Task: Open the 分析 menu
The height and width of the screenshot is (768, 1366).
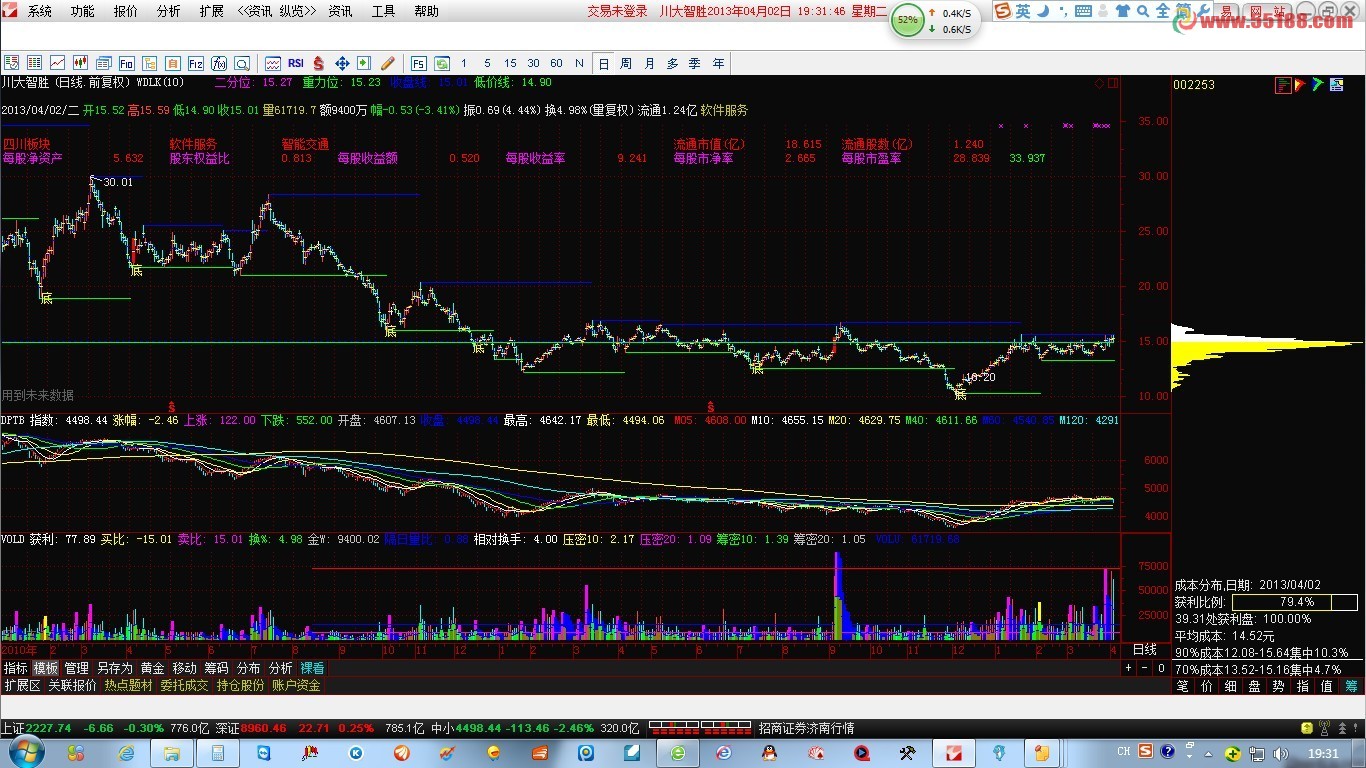Action: click(169, 11)
